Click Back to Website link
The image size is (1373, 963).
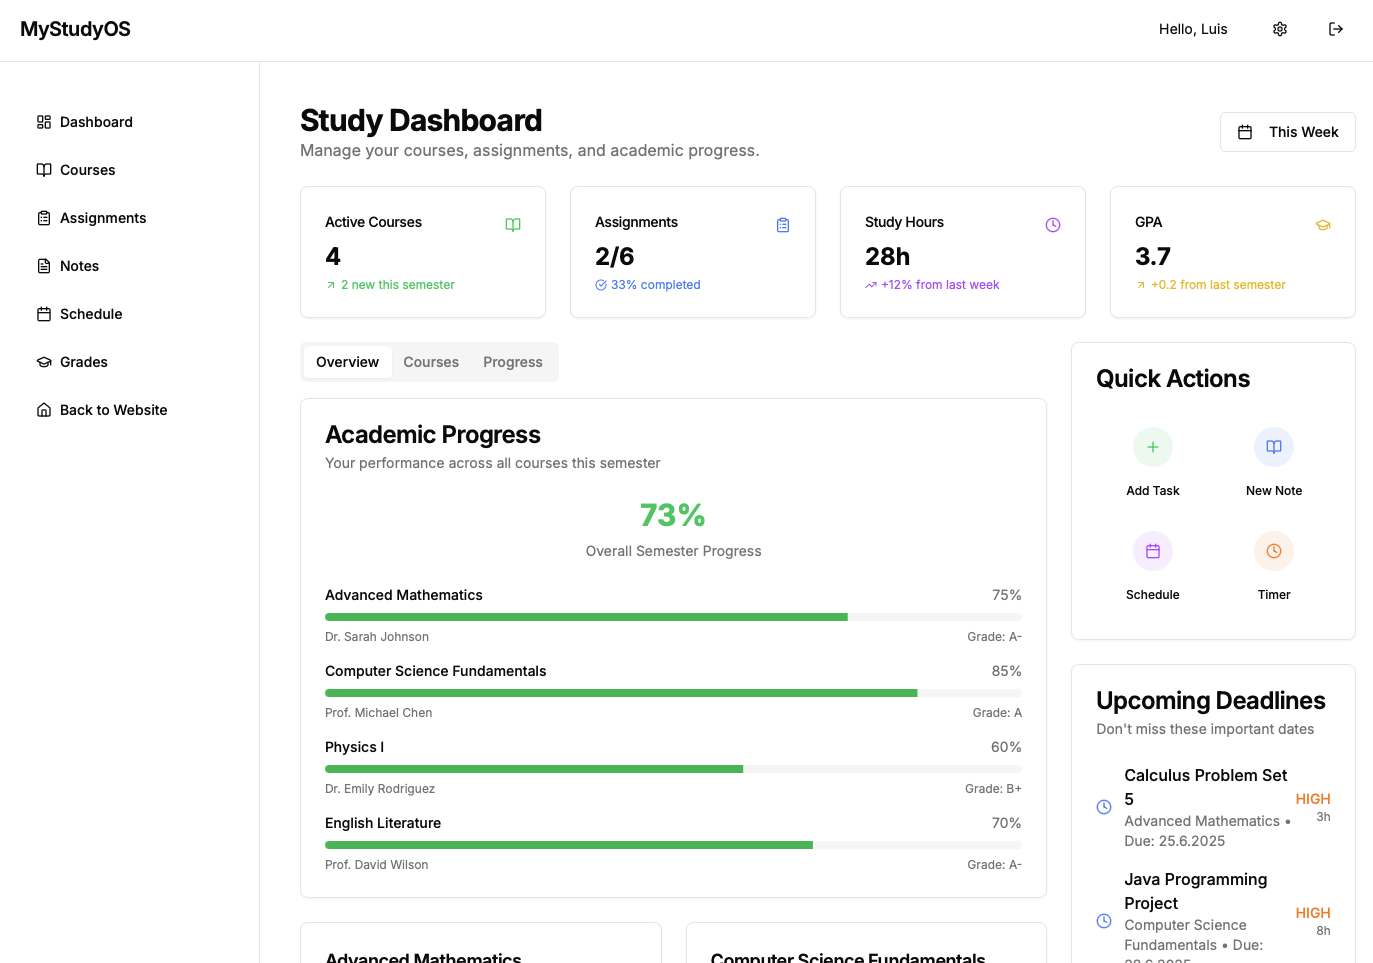click(x=113, y=410)
